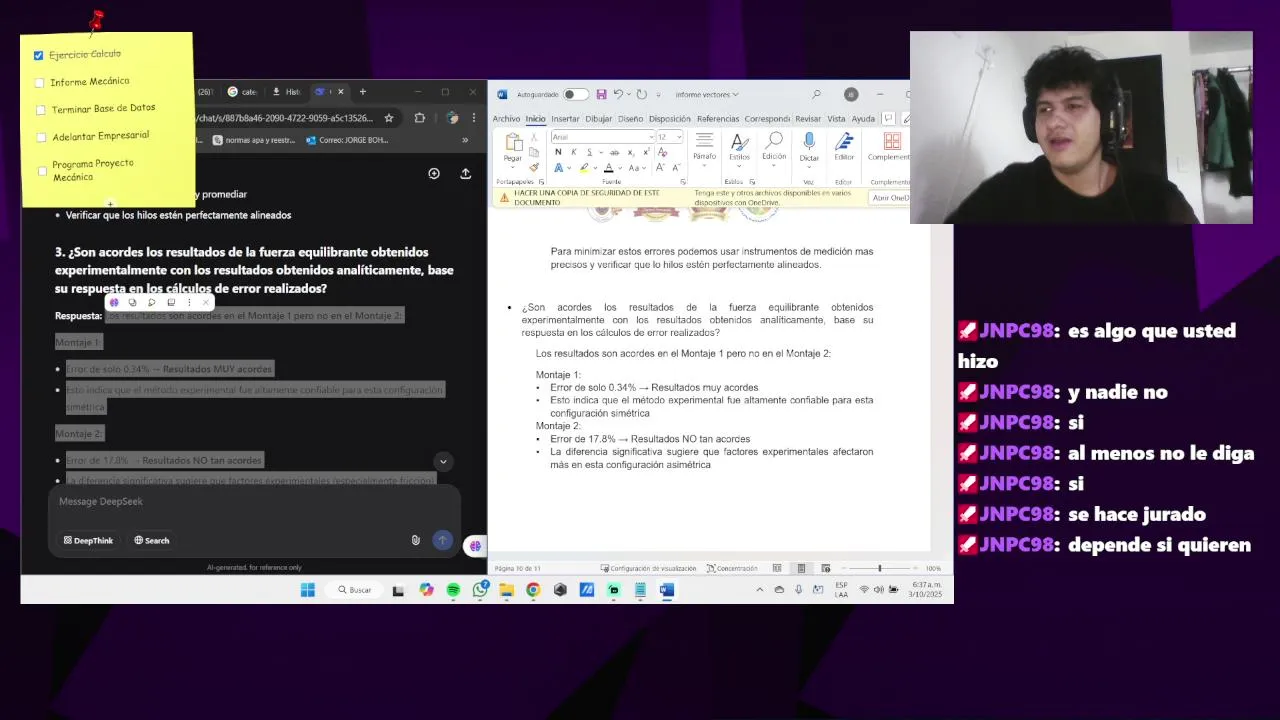Screen dimensions: 1280x720
Task: Start Dictar microphone in Word
Action: pyautogui.click(x=809, y=147)
